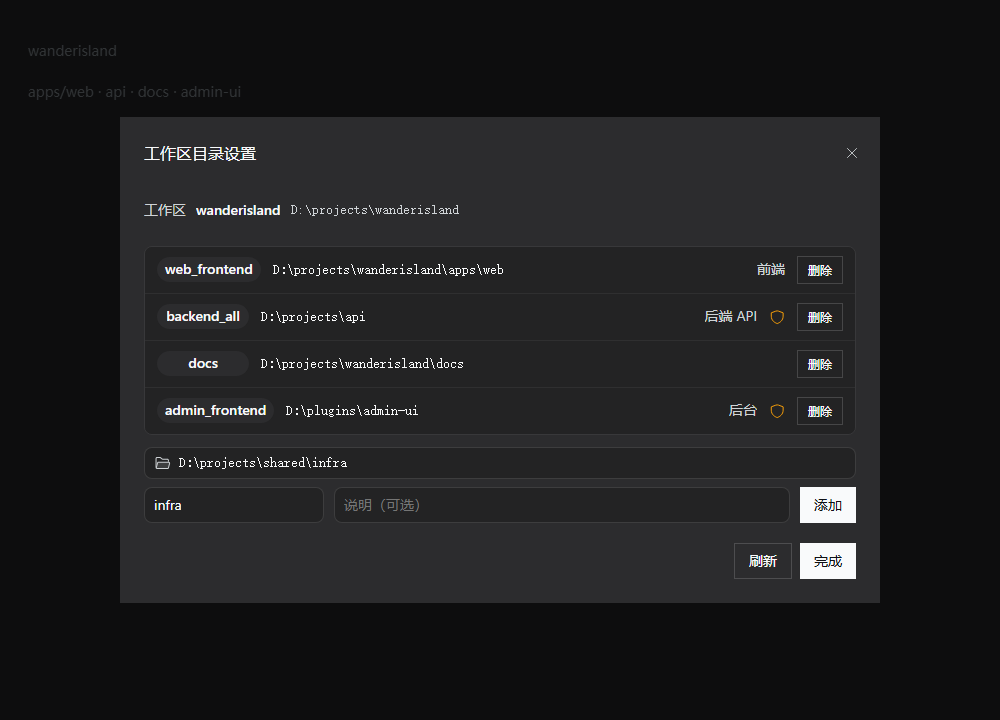
Task: Close the workspace directory settings dialog
Action: 851,153
